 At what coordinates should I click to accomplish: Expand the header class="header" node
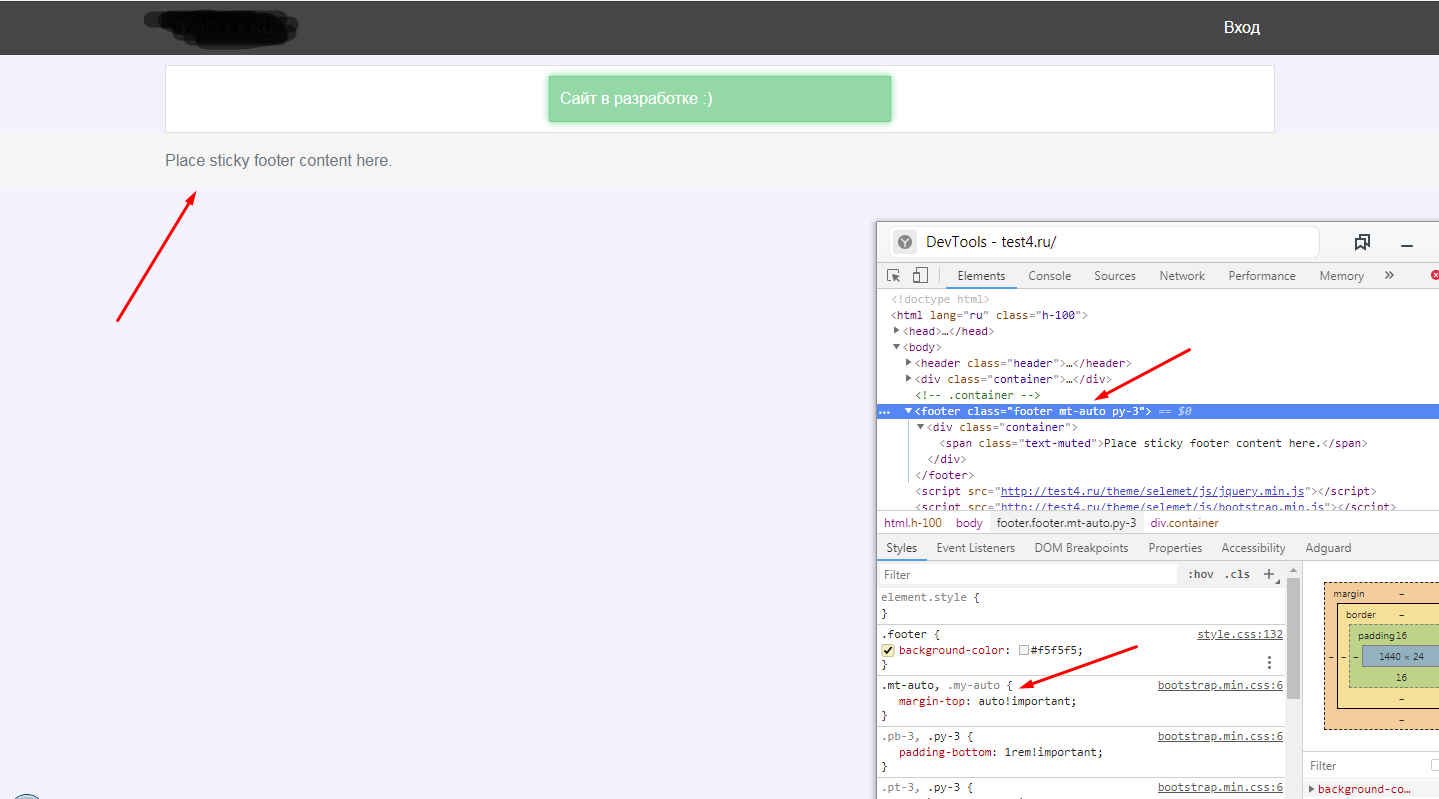tap(909, 363)
